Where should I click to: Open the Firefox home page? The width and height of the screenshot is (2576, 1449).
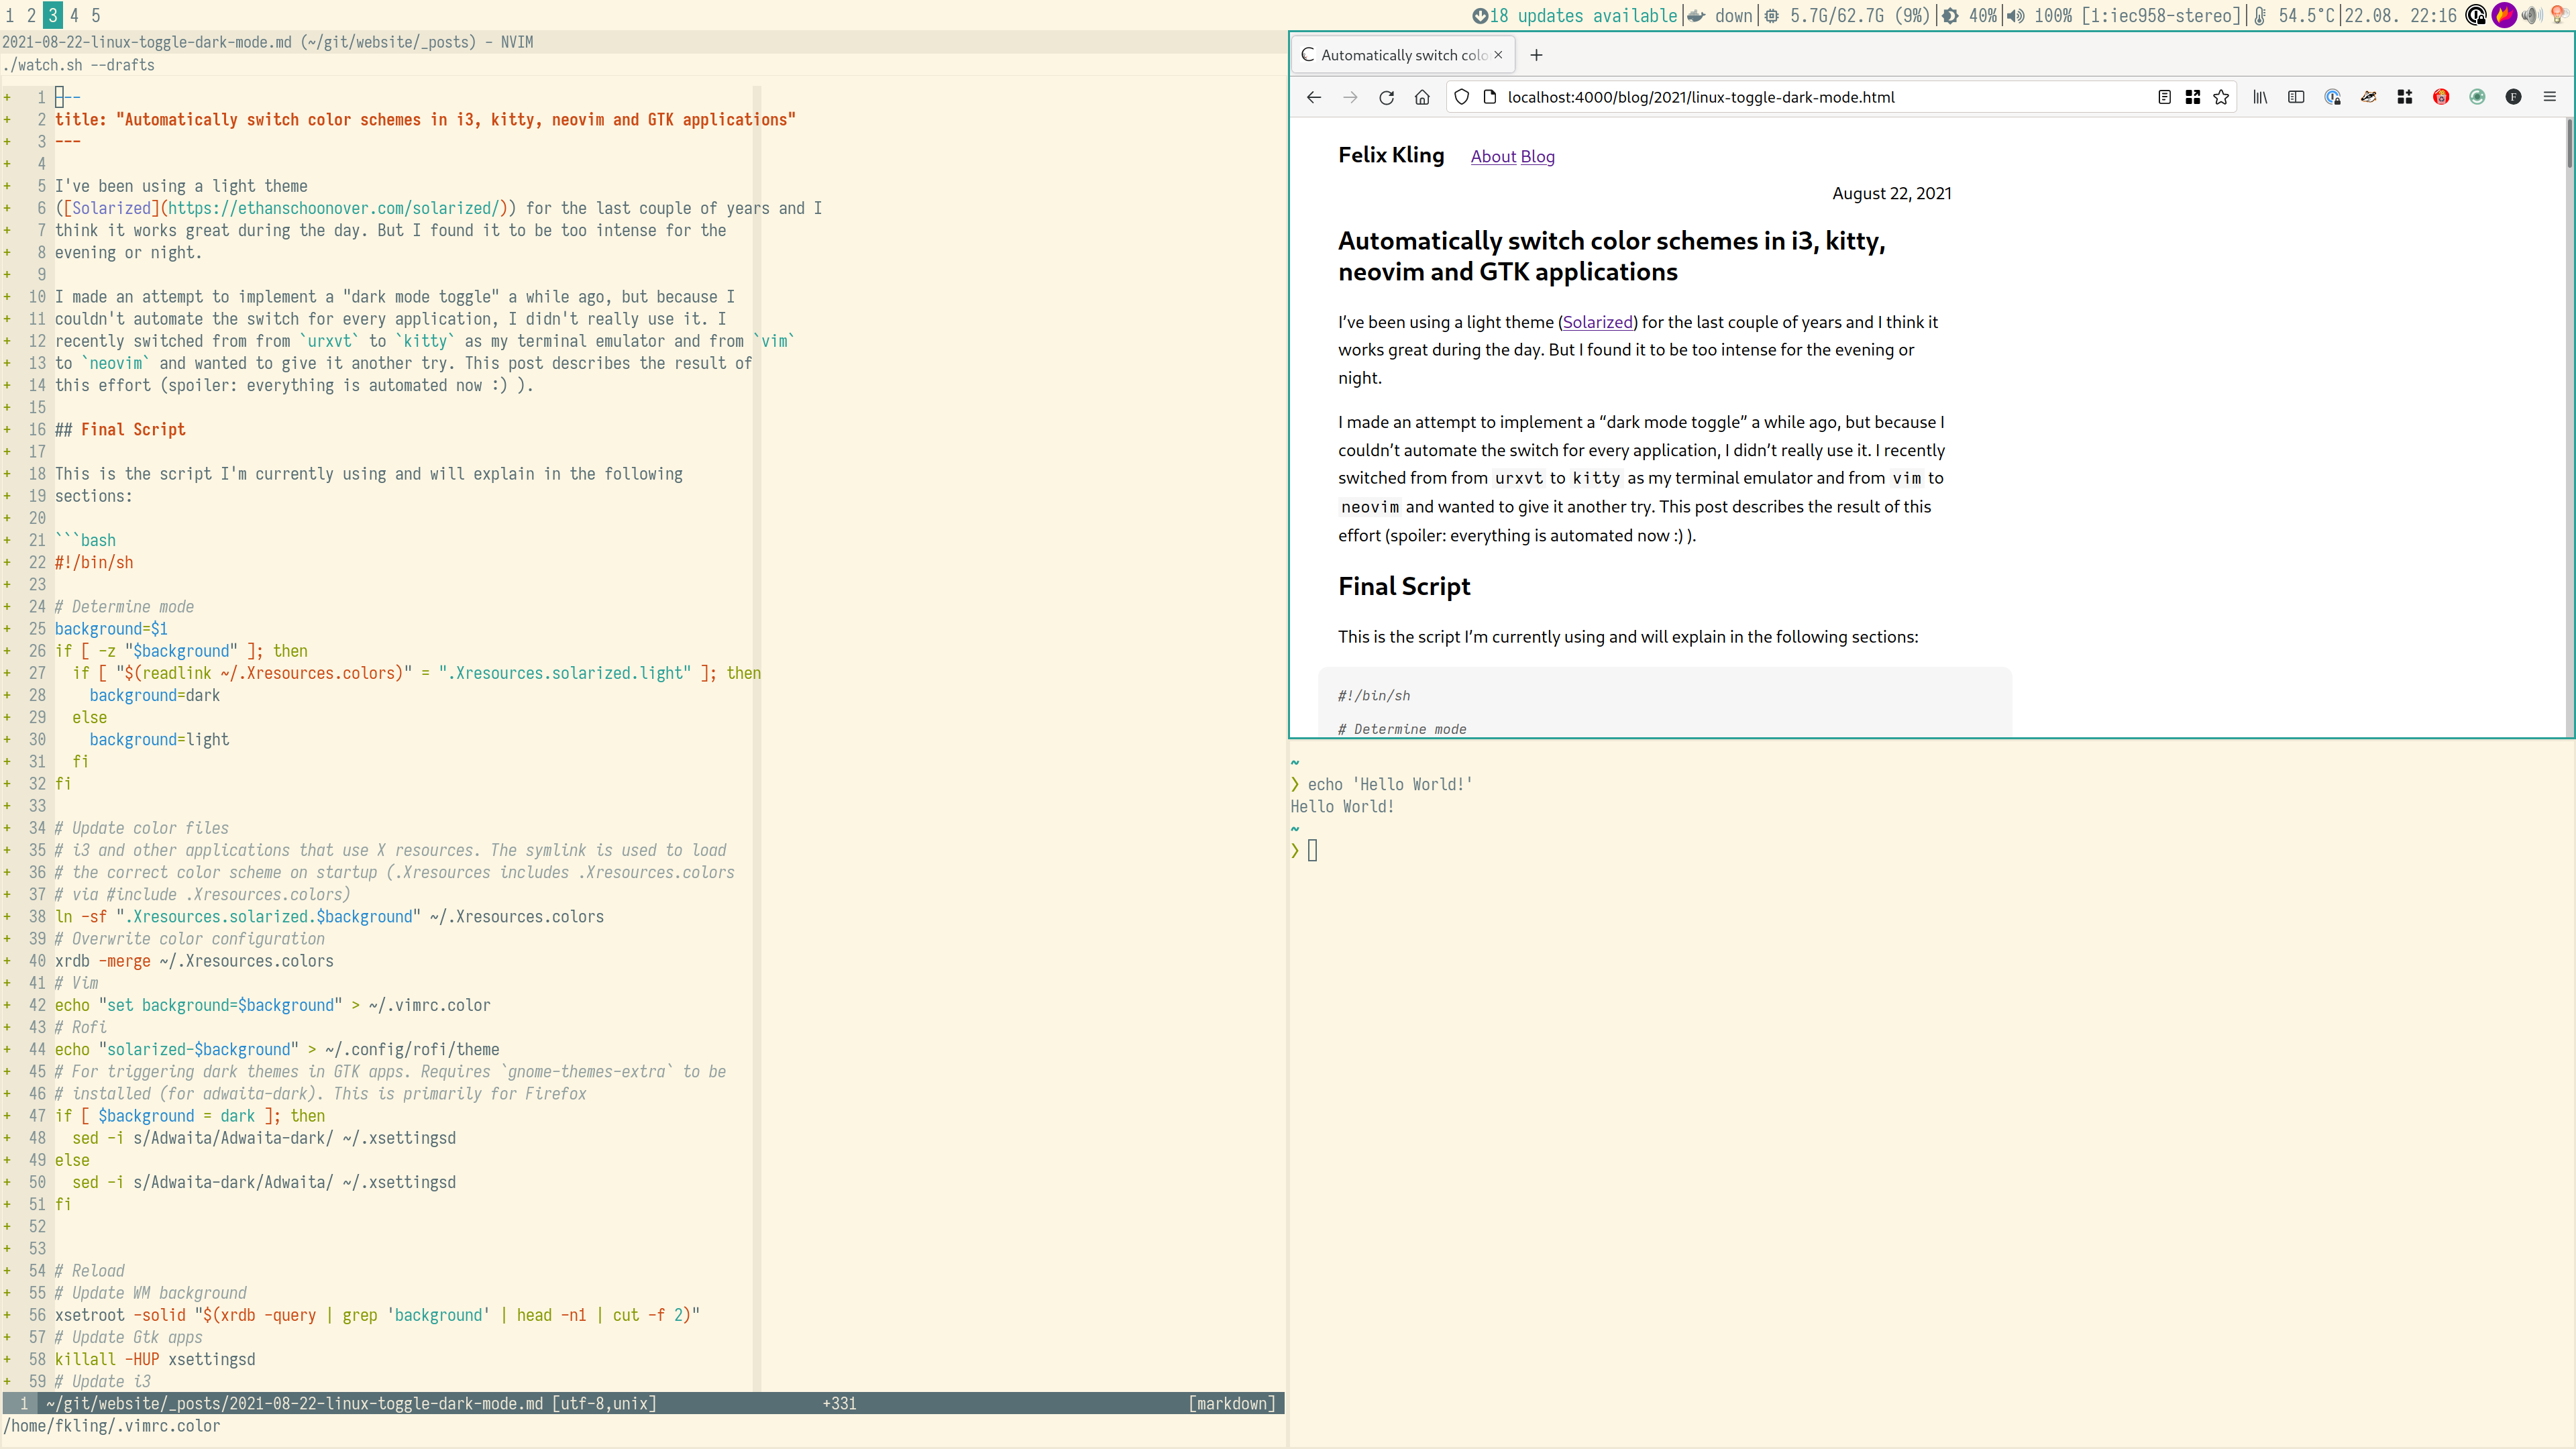click(x=1422, y=97)
